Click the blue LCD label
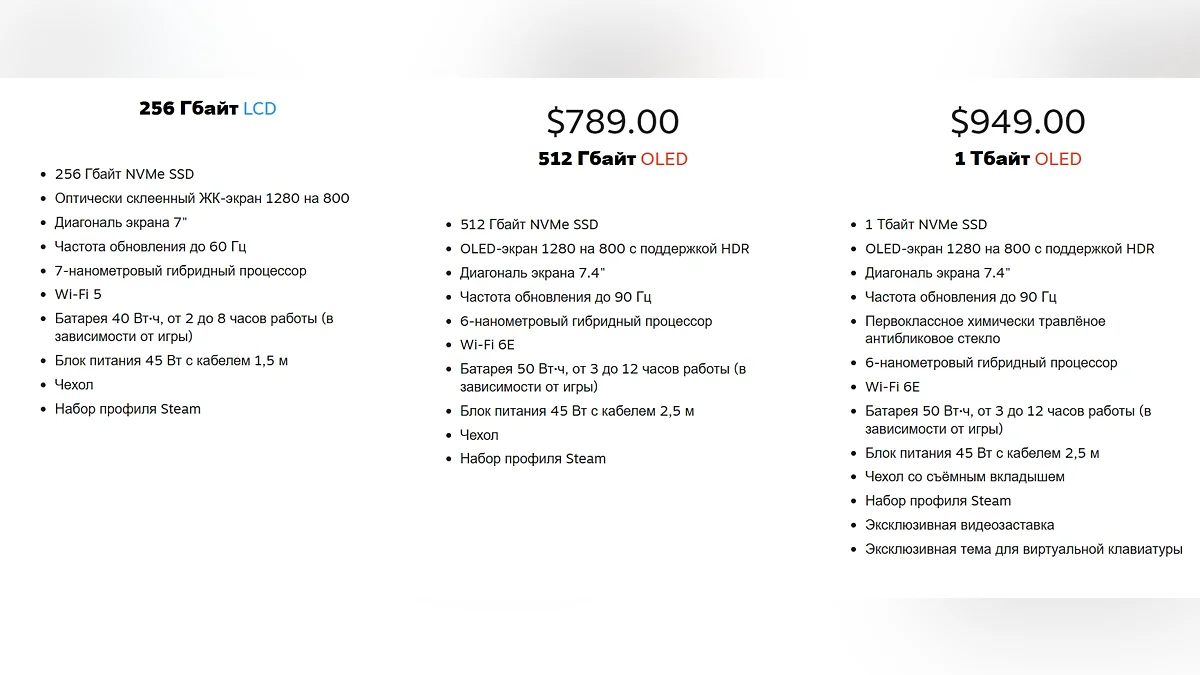Screen dimensions: 1200x675 (x=260, y=108)
